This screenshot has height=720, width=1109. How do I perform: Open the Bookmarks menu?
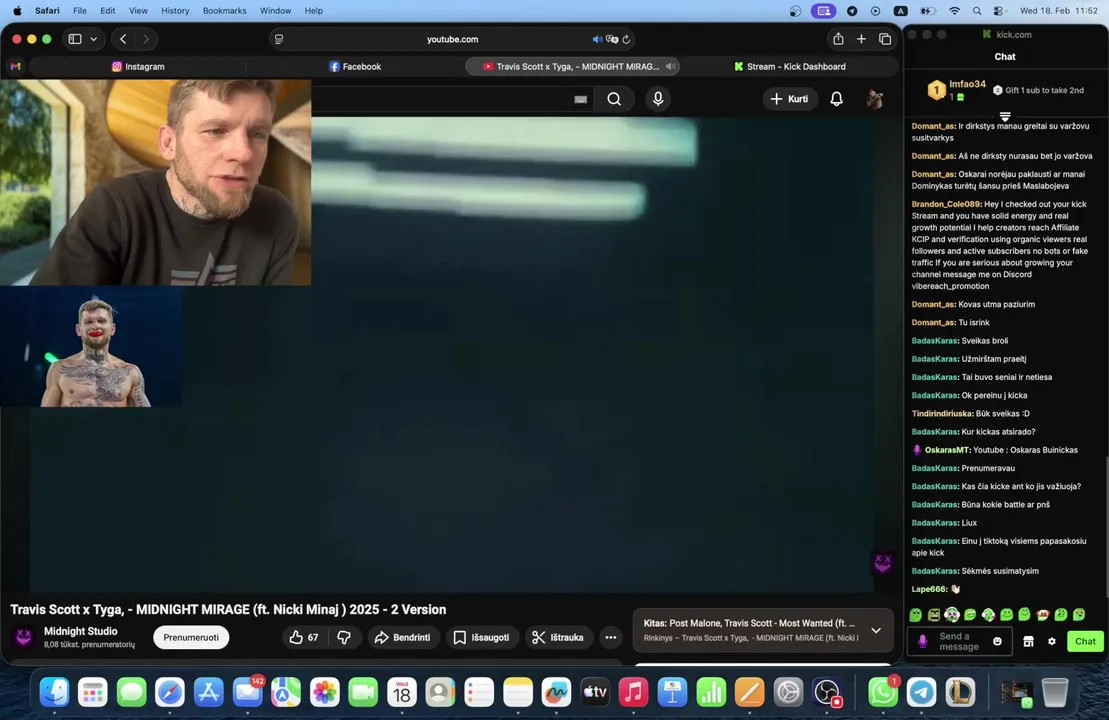pos(224,11)
